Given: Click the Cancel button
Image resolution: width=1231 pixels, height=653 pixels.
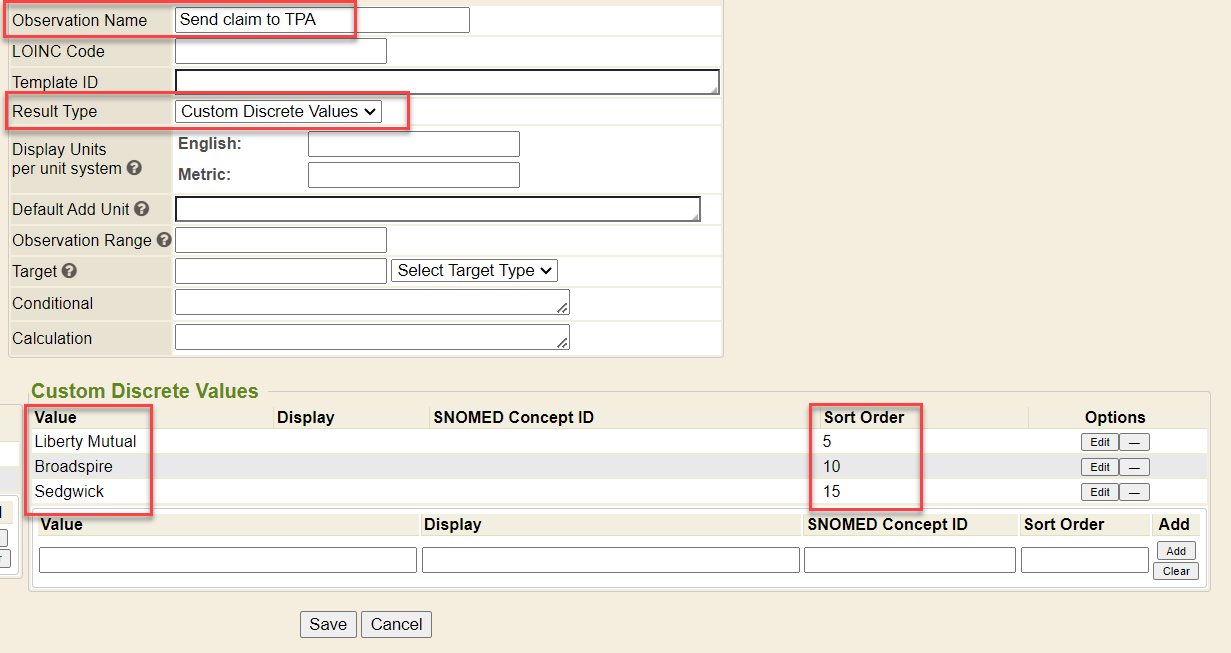Looking at the screenshot, I should click(396, 624).
